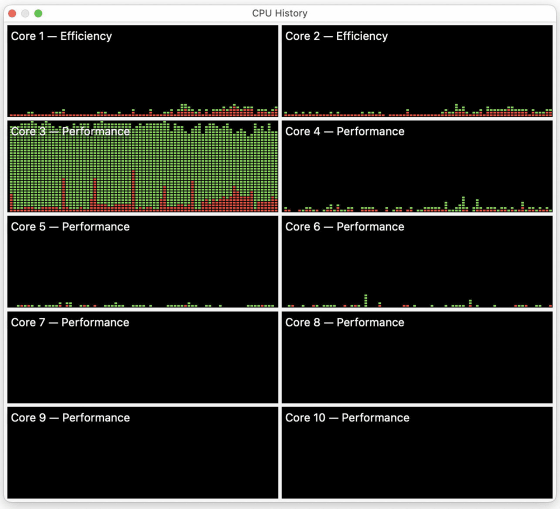Screen dimensions: 560x509
Task: Click the Core 10 — Performance label text
Action: pos(347,418)
